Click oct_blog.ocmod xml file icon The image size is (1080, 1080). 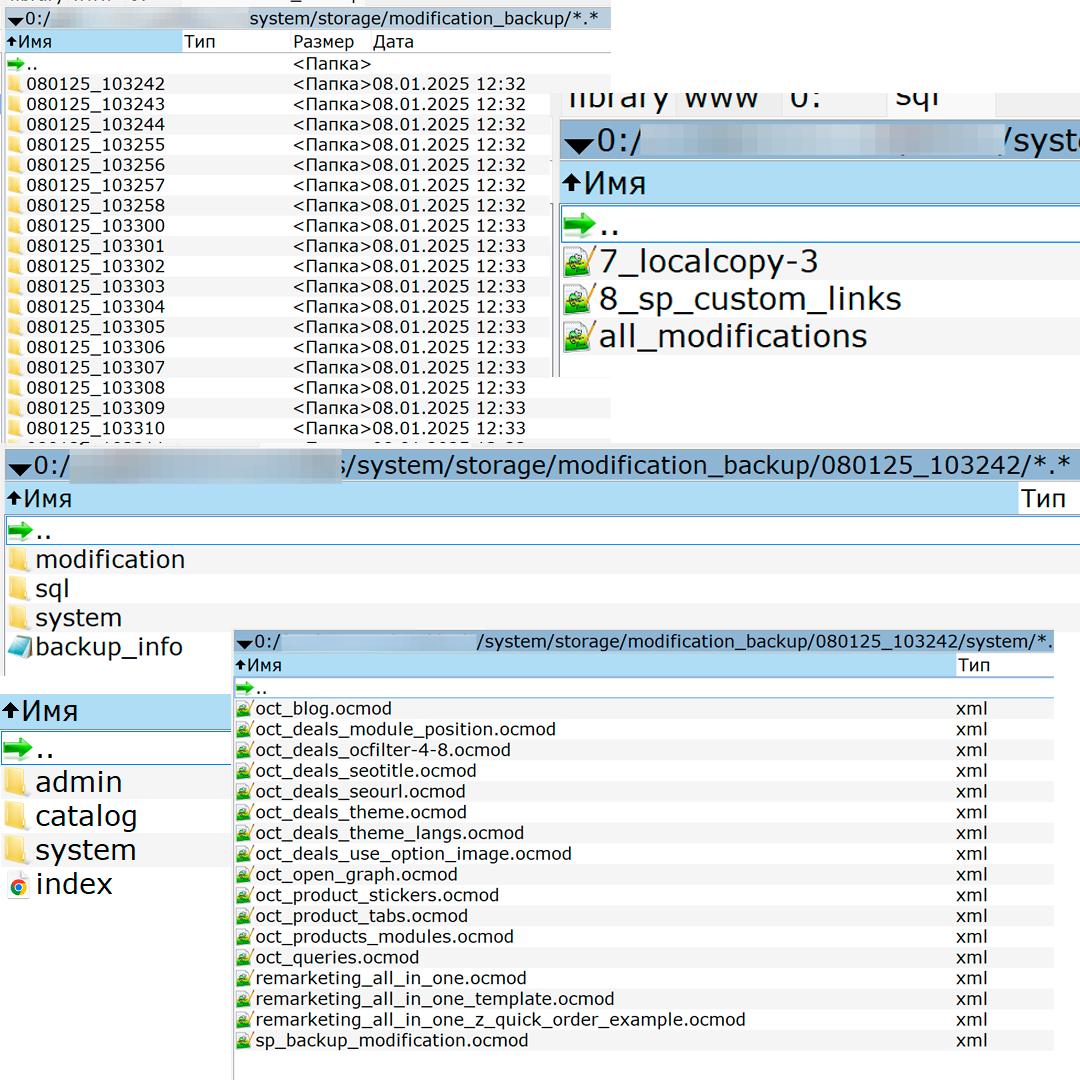pyautogui.click(x=244, y=709)
